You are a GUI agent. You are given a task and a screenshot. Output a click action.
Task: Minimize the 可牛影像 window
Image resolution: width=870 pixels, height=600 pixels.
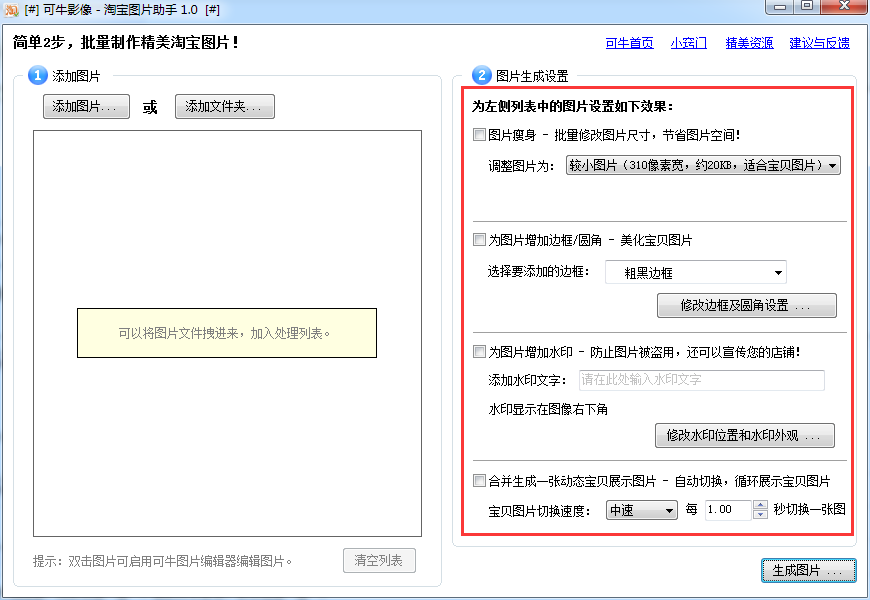[780, 7]
